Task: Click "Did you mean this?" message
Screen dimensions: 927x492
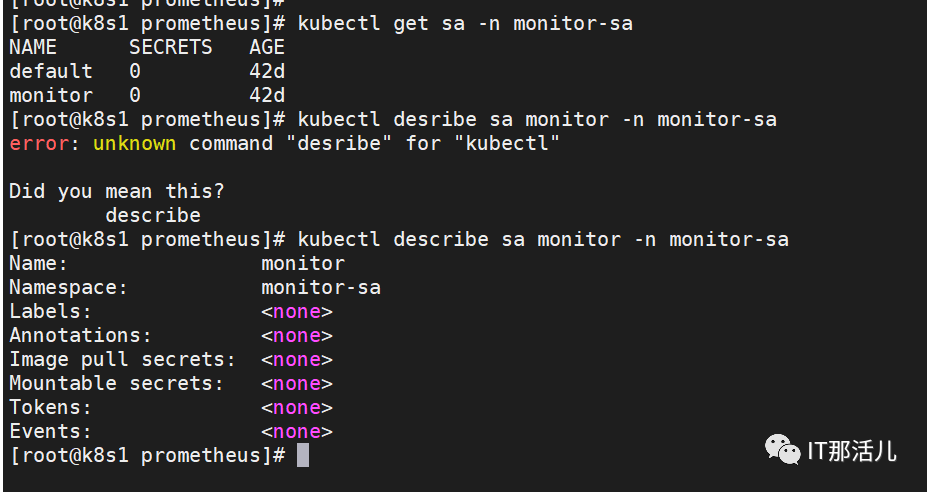Action: (117, 192)
